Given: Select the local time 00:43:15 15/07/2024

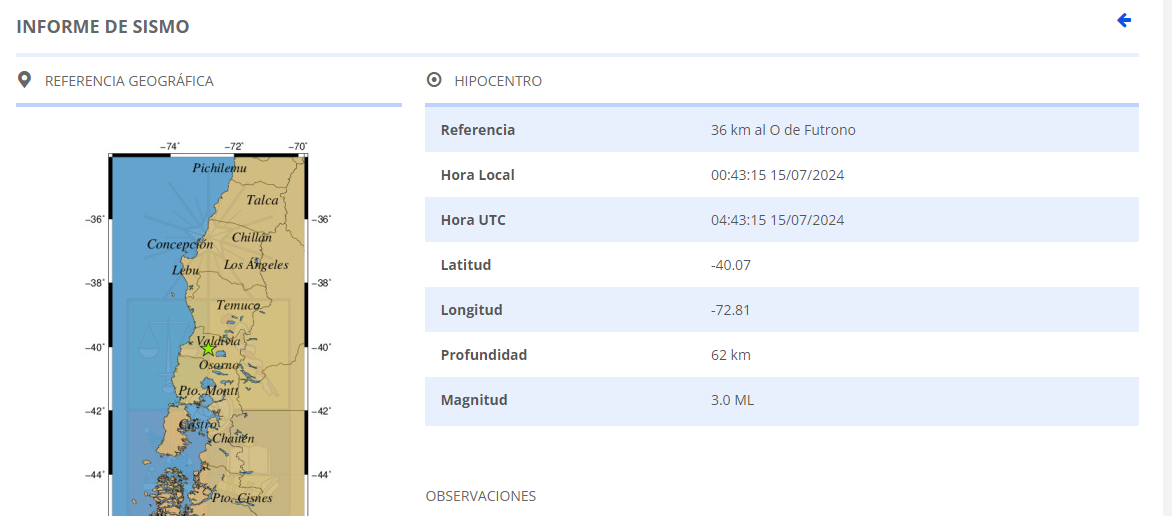Looking at the screenshot, I should coord(777,175).
